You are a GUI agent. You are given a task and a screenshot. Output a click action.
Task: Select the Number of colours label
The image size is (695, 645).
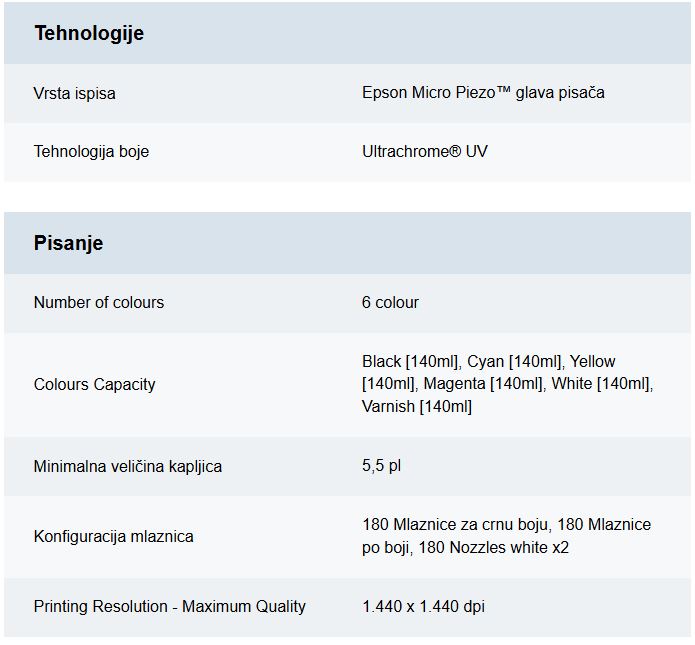click(x=99, y=302)
